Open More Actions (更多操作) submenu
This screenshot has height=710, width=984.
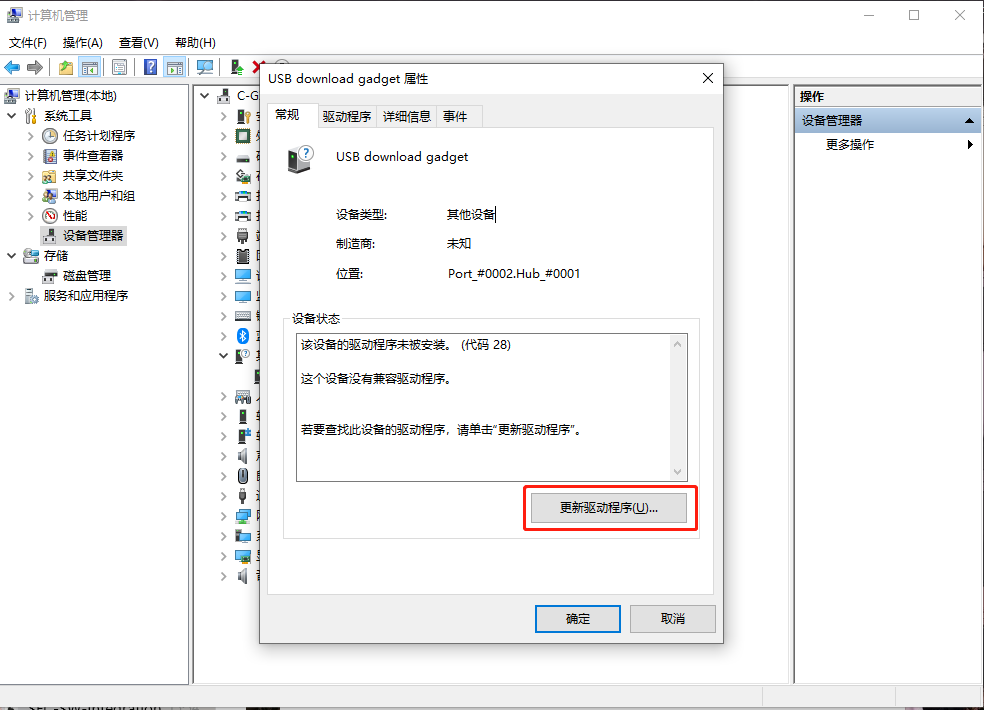pyautogui.click(x=850, y=144)
